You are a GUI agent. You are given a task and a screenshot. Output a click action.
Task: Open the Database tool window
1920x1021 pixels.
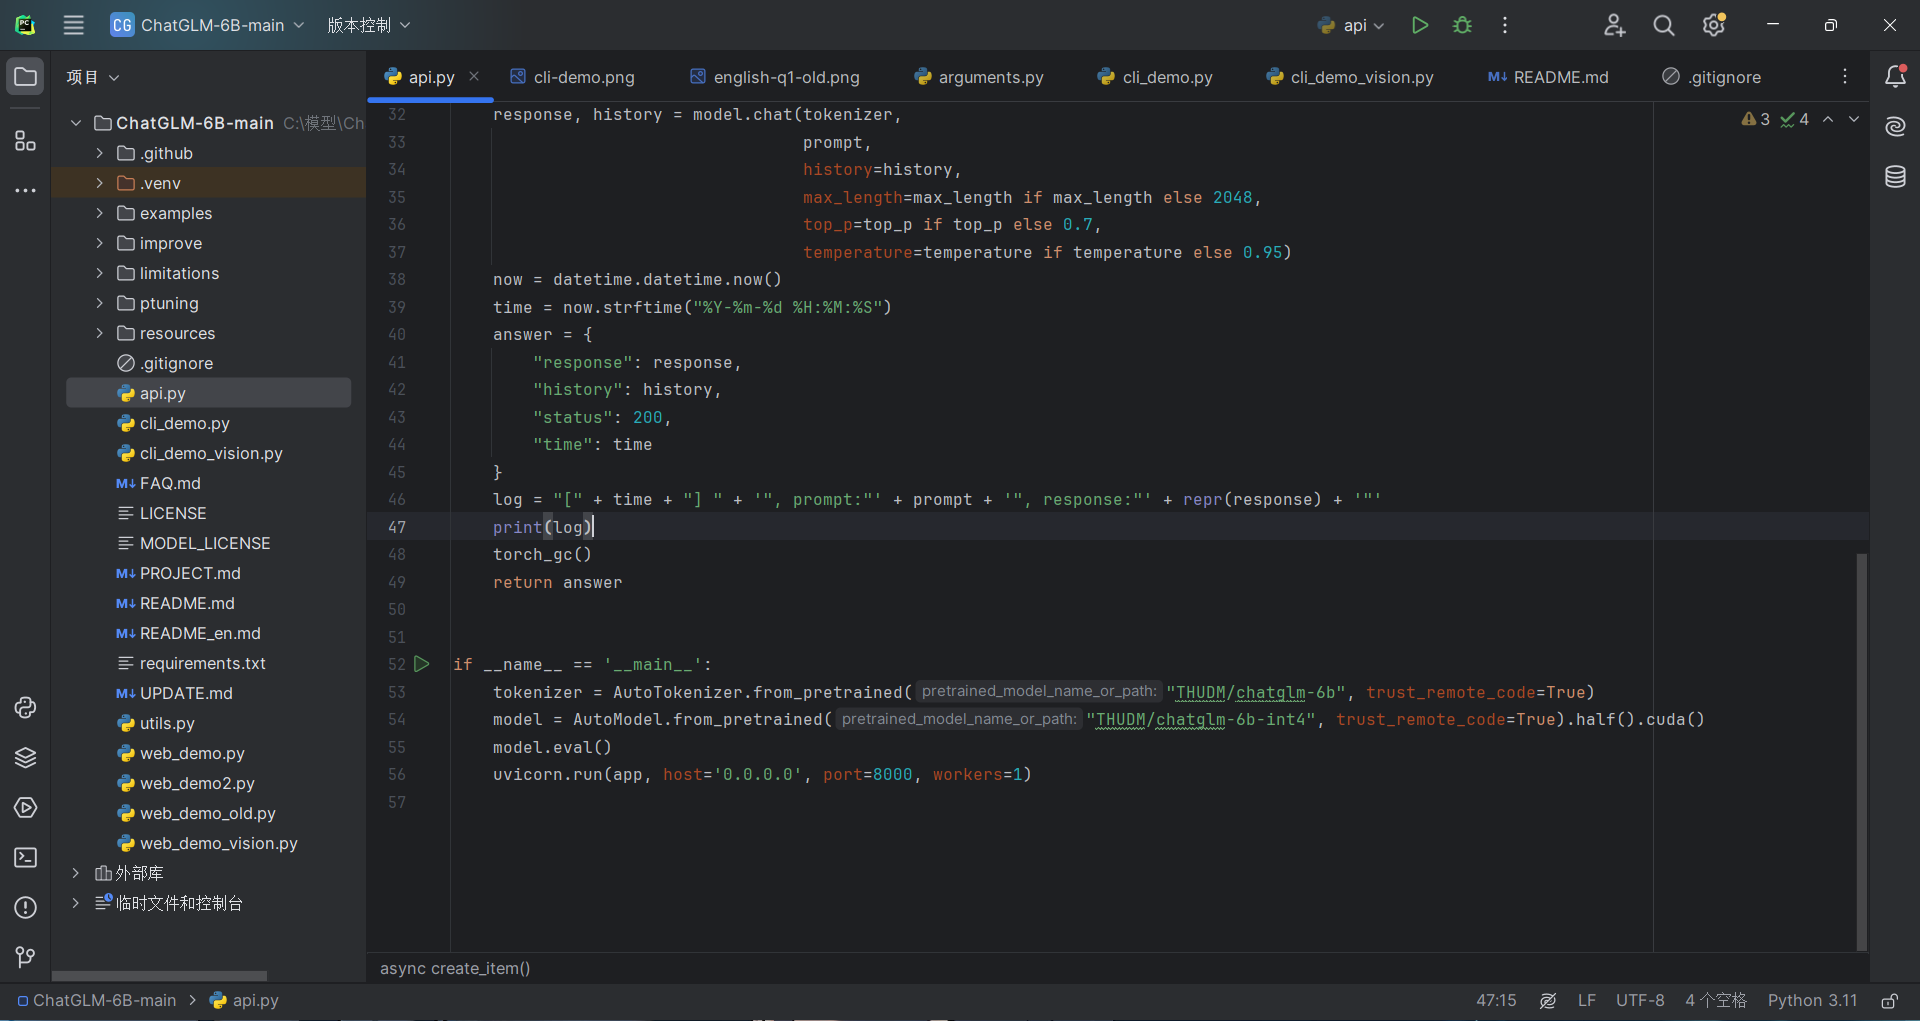1895,177
